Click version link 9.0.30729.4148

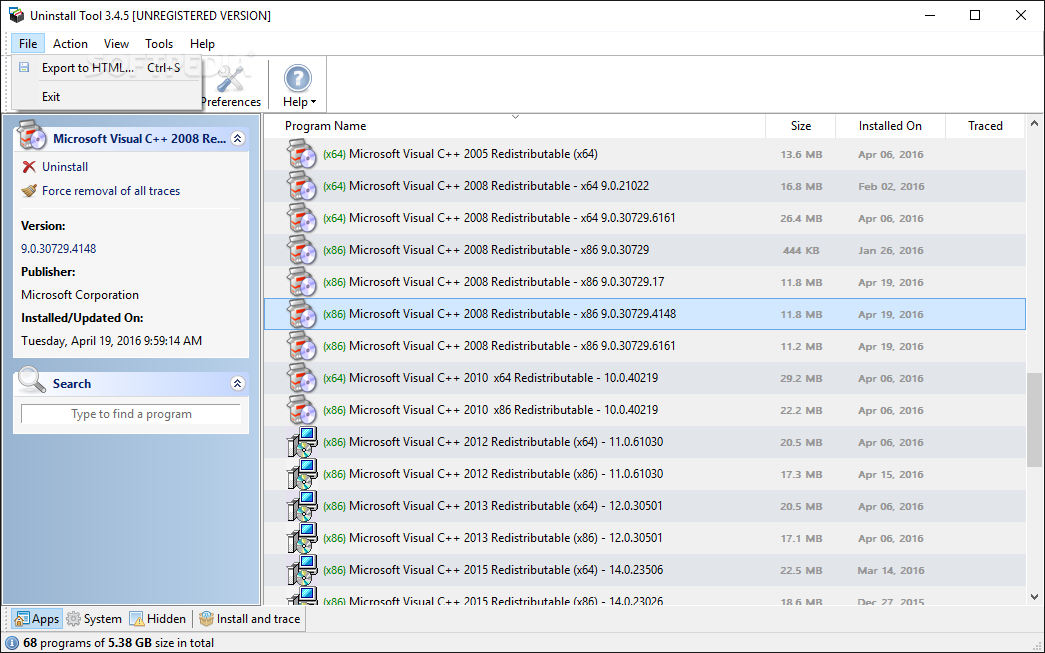click(x=59, y=249)
